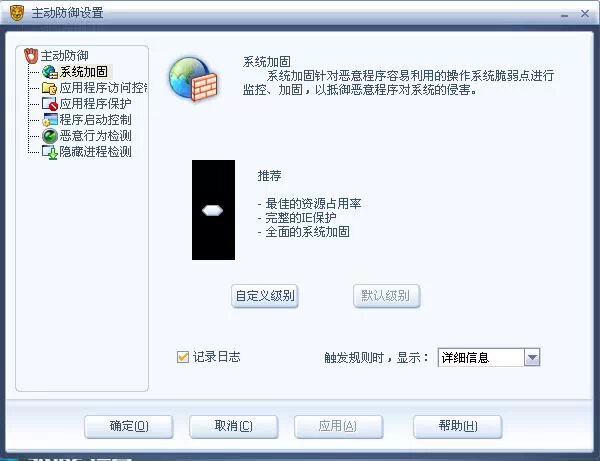The image size is (600, 461).
Task: Open the 详细信息 dropdown arrow
Action: coord(532,358)
